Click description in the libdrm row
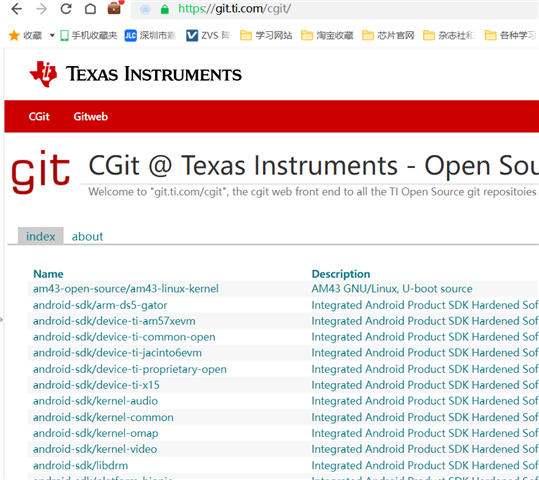 (x=425, y=465)
